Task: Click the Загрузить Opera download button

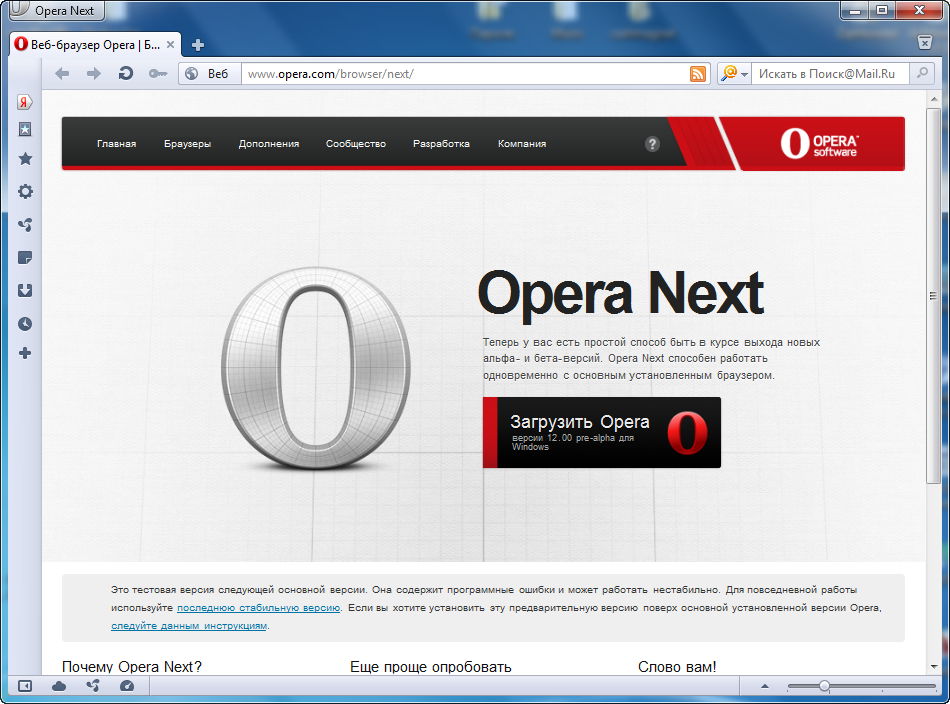Action: (x=601, y=432)
